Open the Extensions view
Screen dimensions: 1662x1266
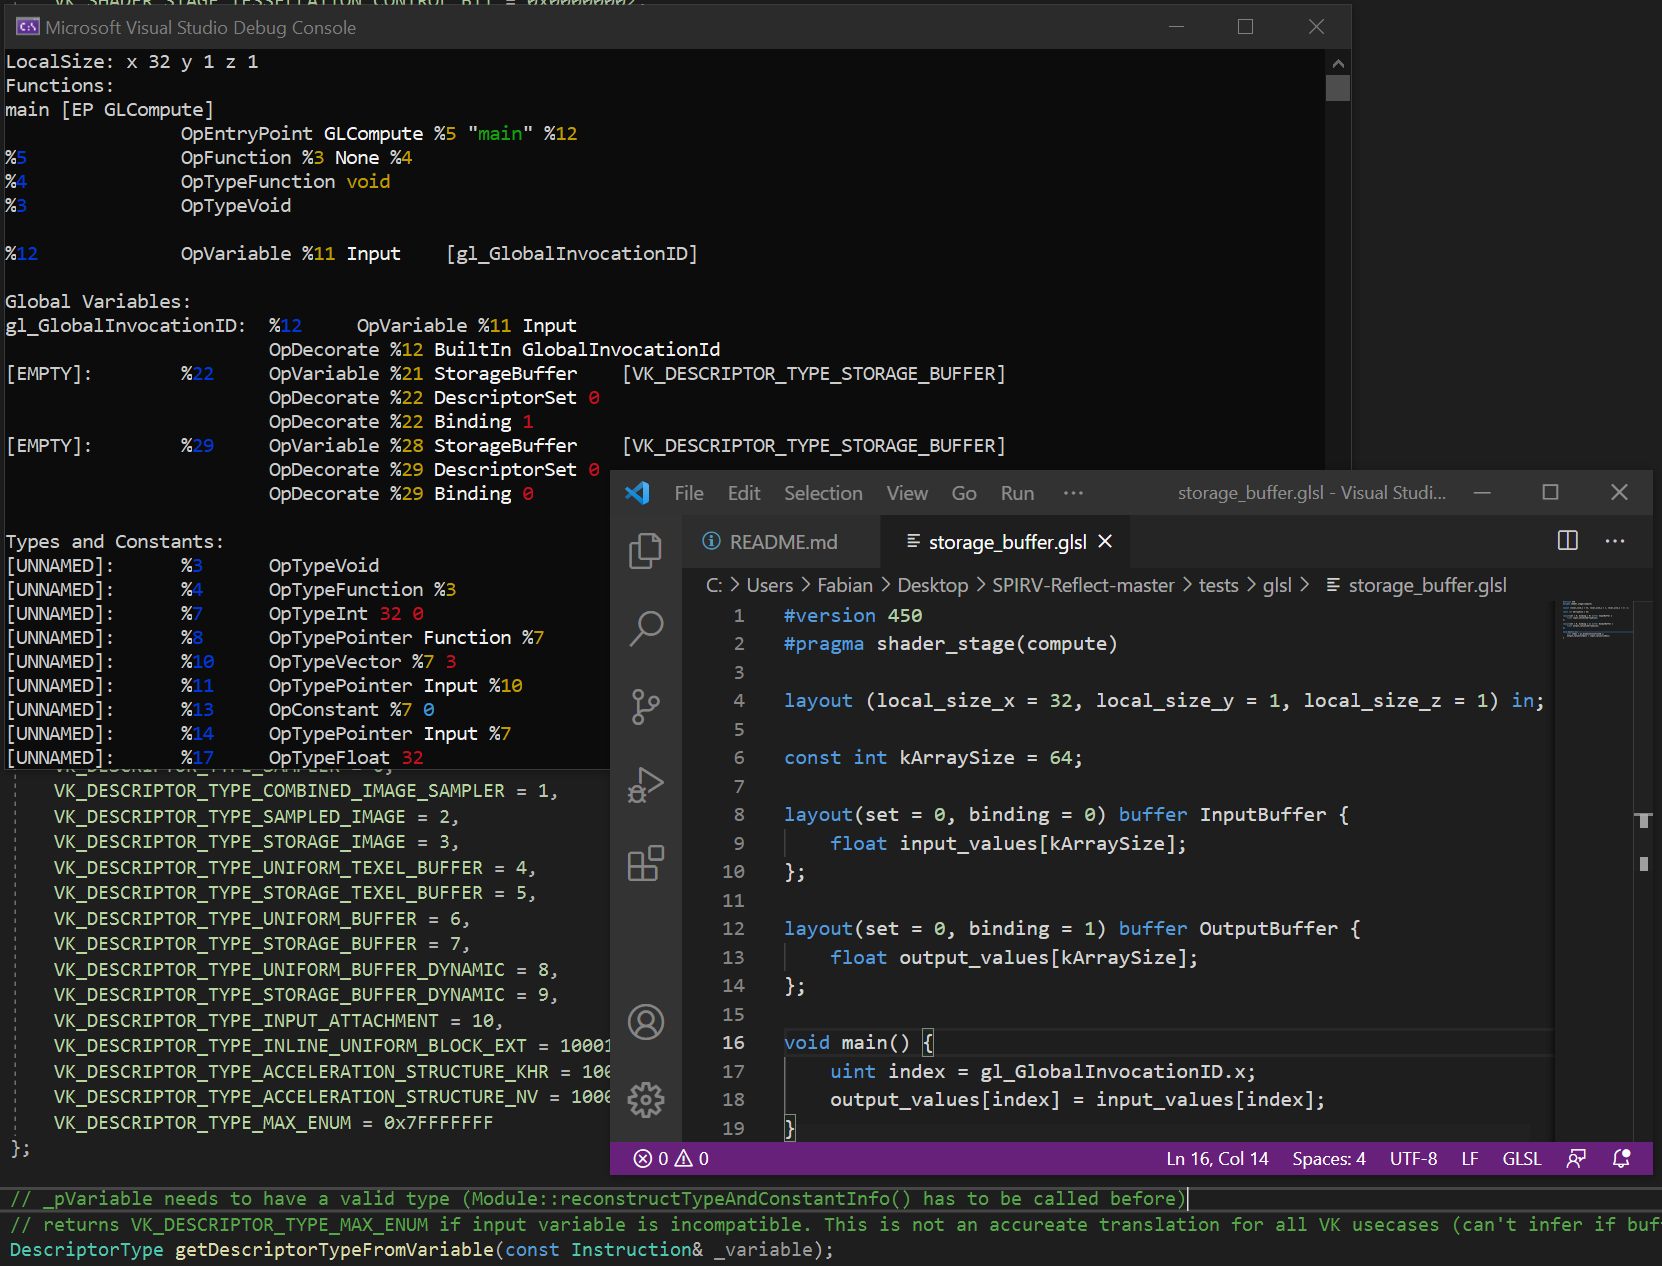(x=645, y=863)
